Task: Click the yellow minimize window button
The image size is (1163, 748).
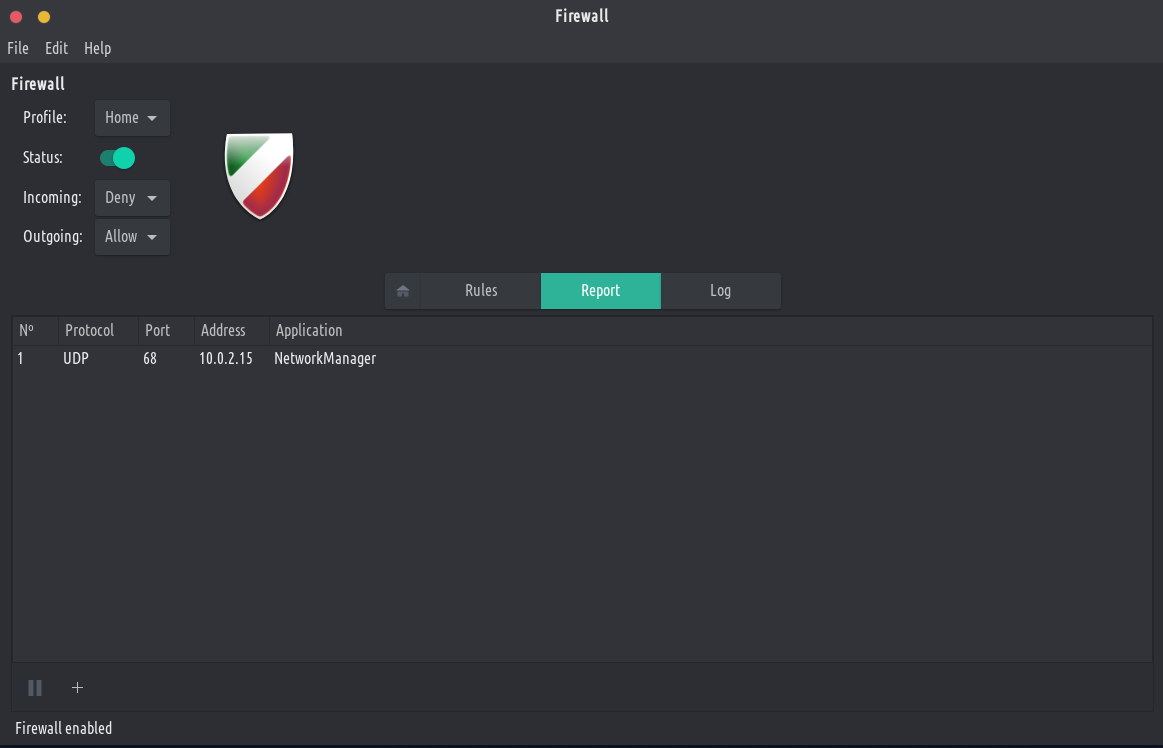Action: (x=44, y=16)
